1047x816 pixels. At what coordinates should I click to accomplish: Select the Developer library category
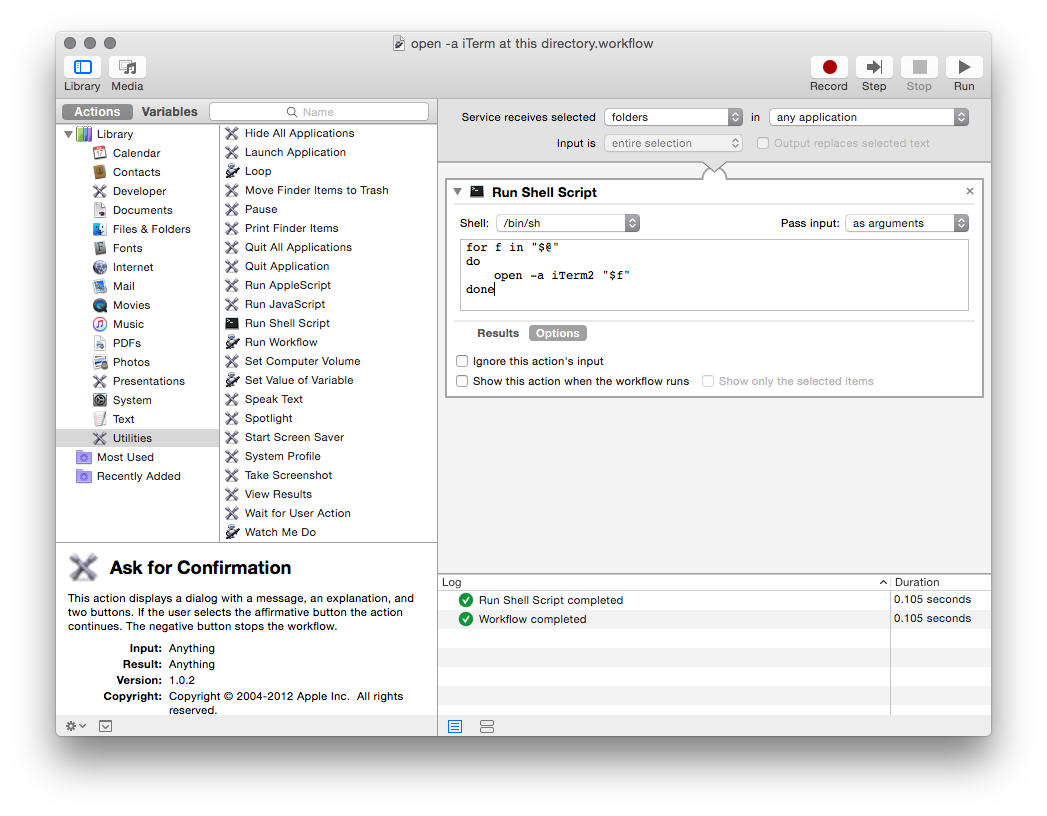[139, 191]
